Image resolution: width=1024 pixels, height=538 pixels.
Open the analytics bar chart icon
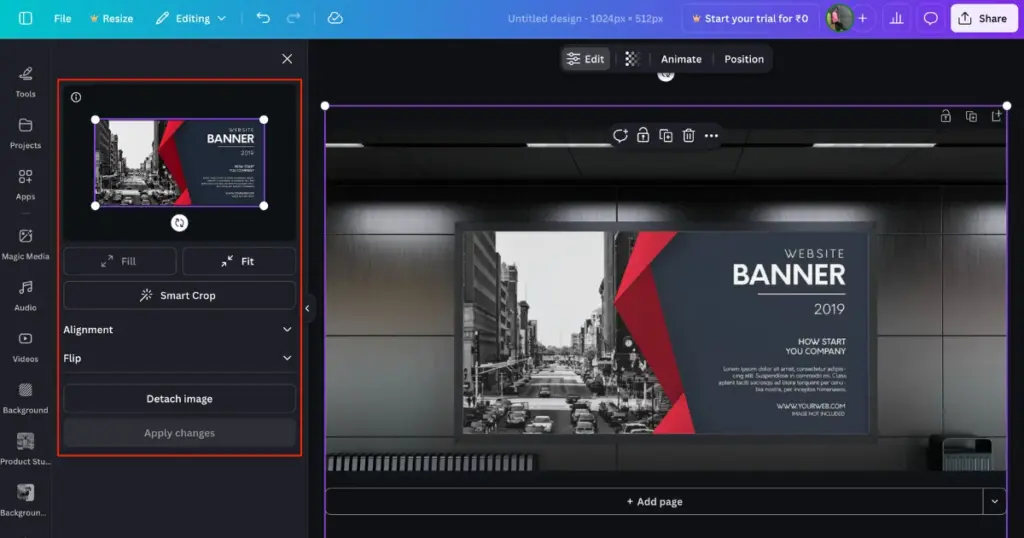(x=896, y=18)
